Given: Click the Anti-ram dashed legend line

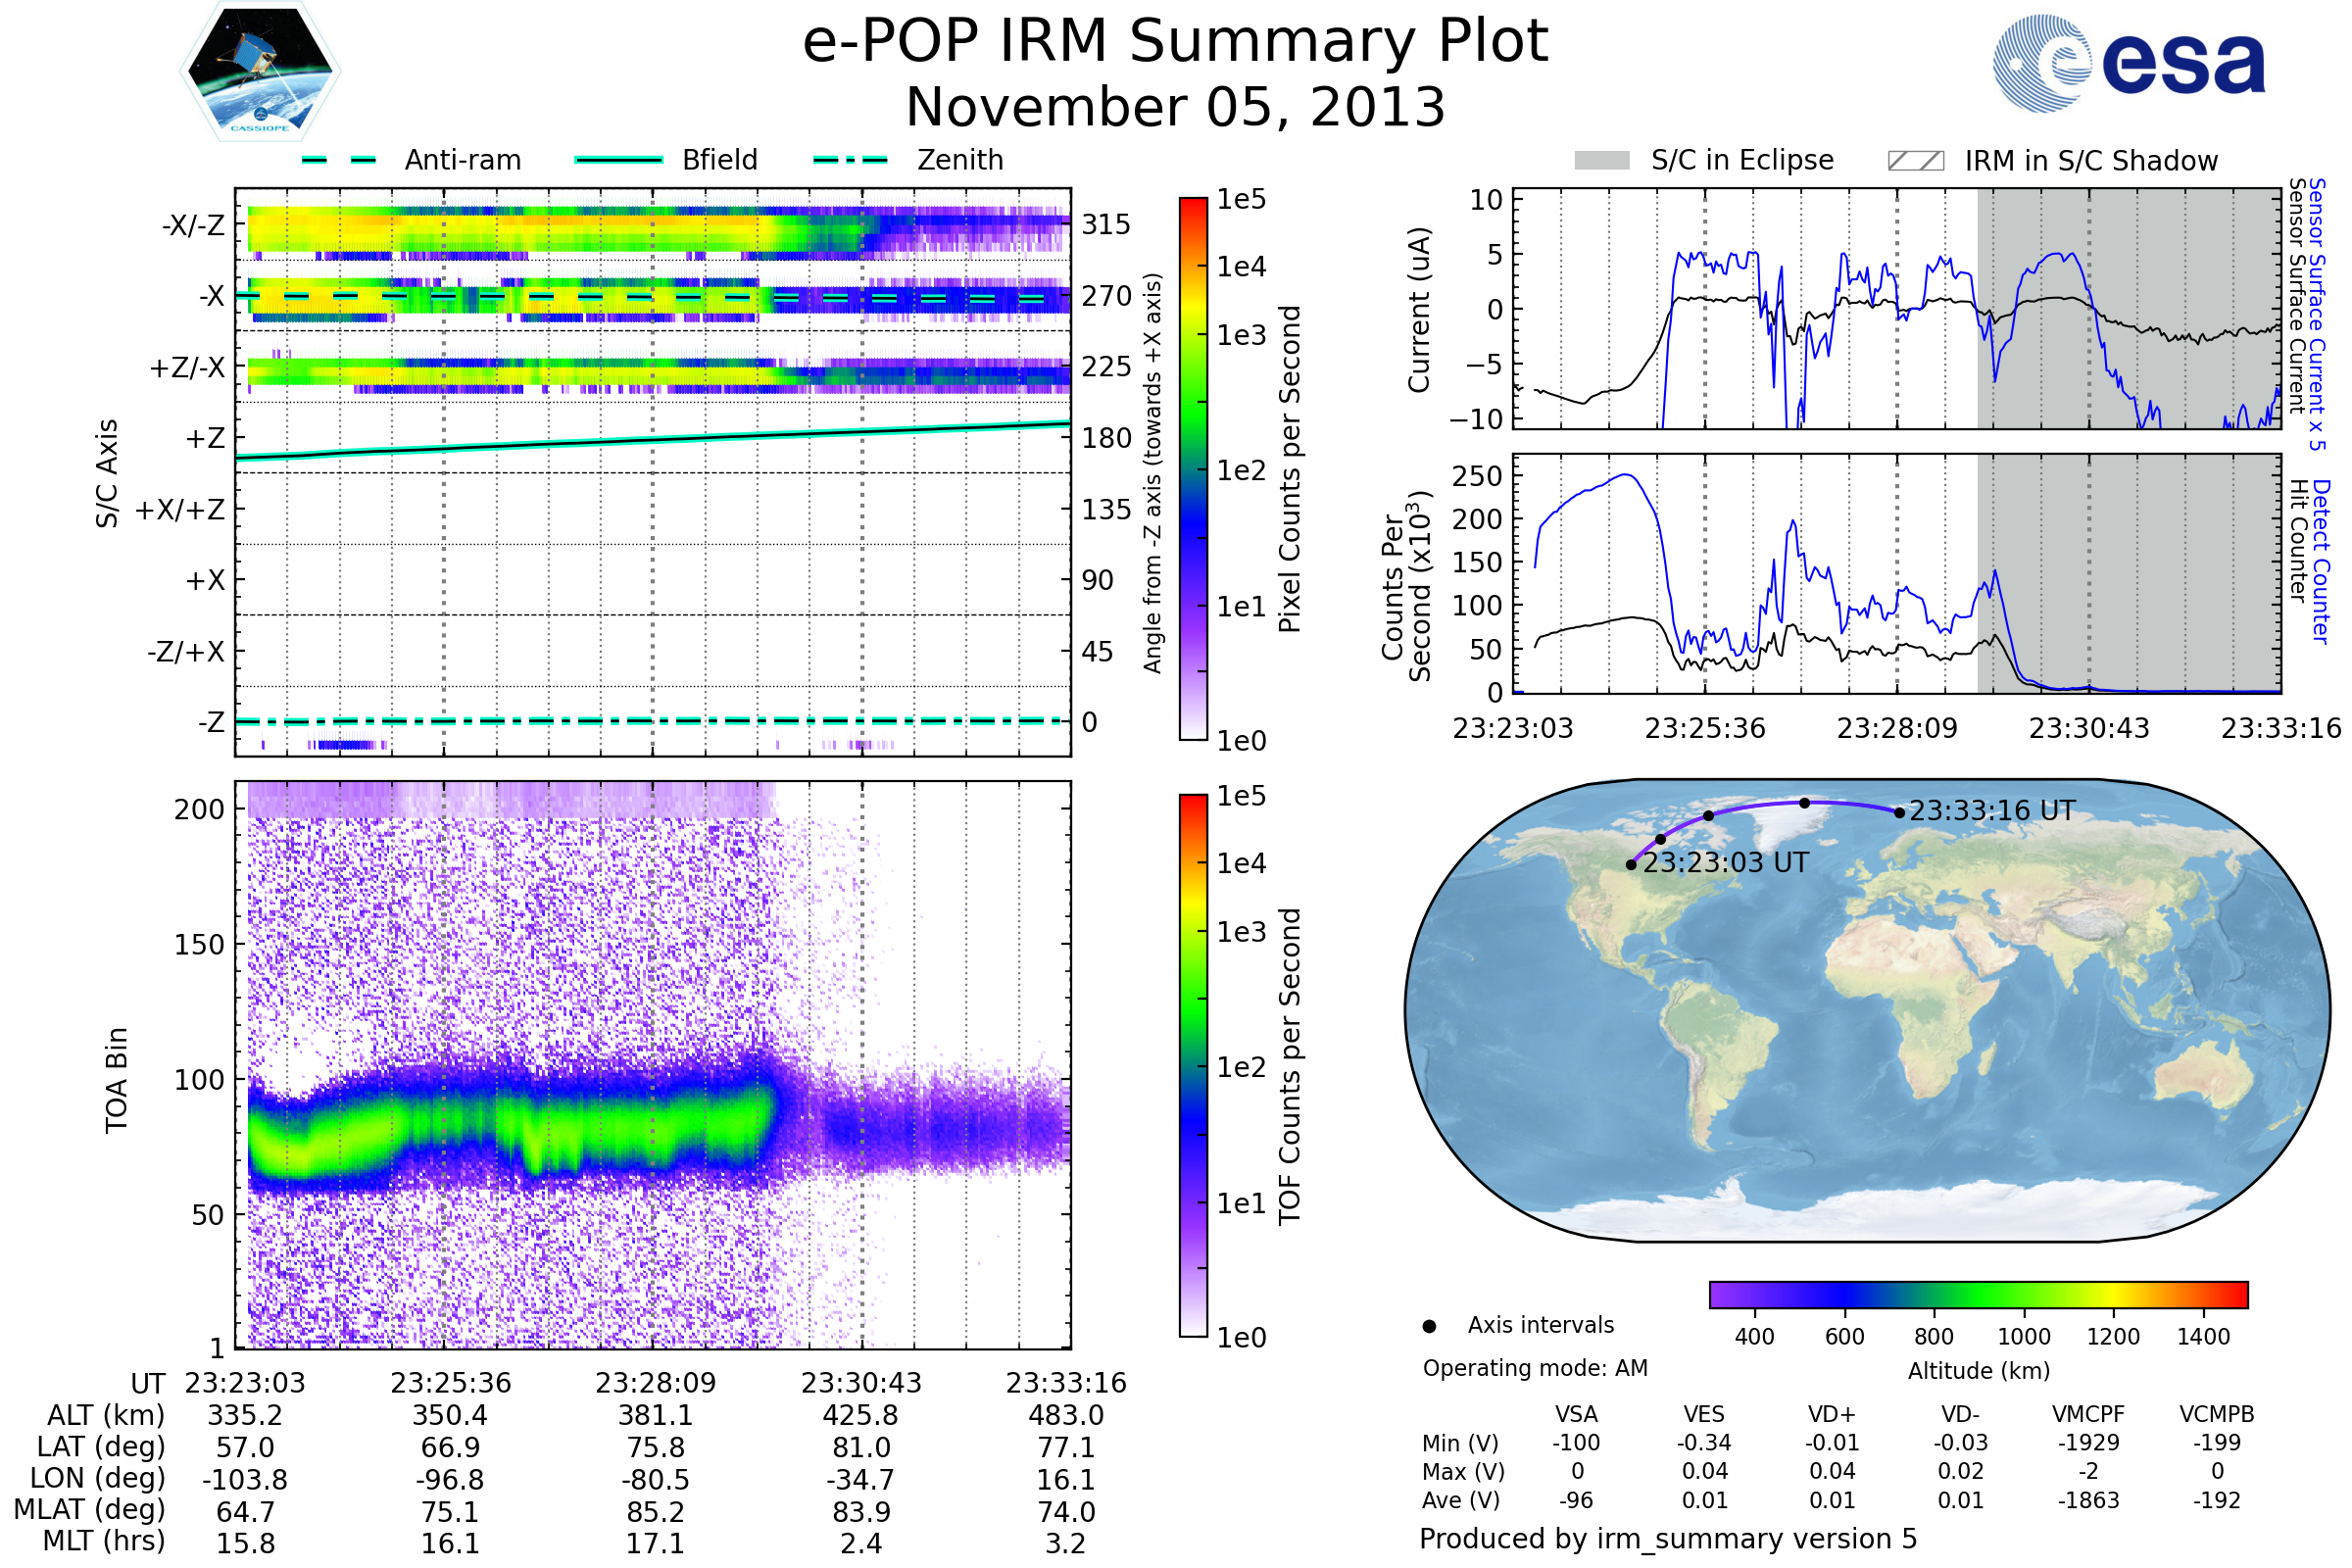Looking at the screenshot, I should click(x=339, y=160).
